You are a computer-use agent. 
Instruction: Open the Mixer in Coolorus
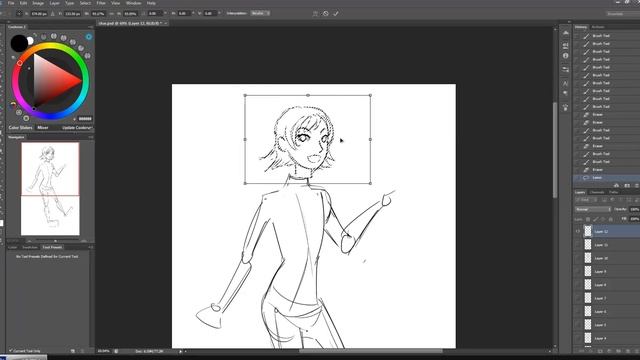pos(43,128)
